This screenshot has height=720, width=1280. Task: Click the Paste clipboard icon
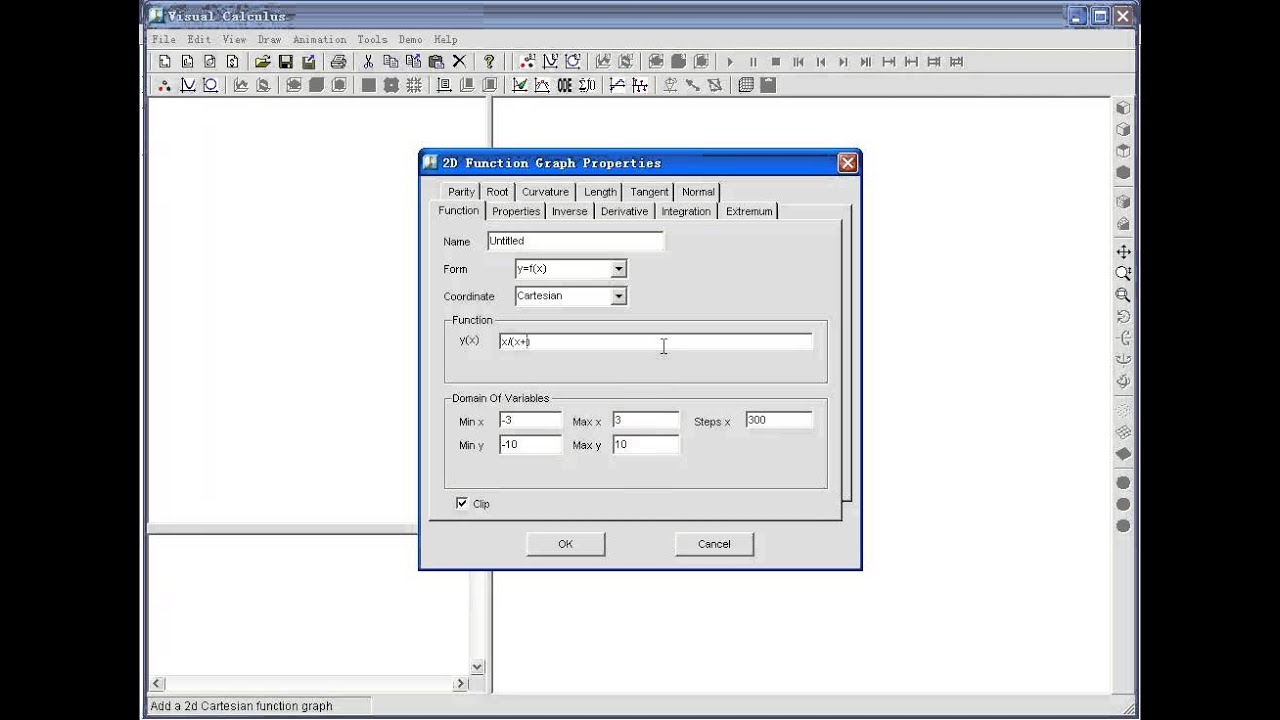coord(435,61)
